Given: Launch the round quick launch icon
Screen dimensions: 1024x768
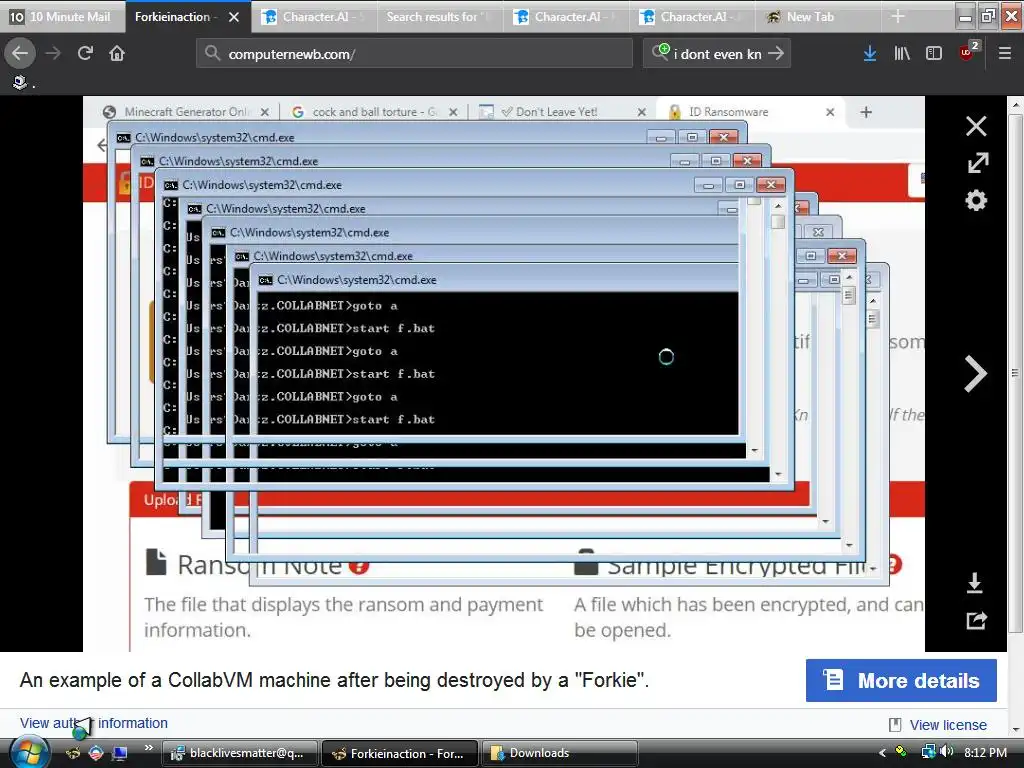Looking at the screenshot, I should tap(96, 753).
